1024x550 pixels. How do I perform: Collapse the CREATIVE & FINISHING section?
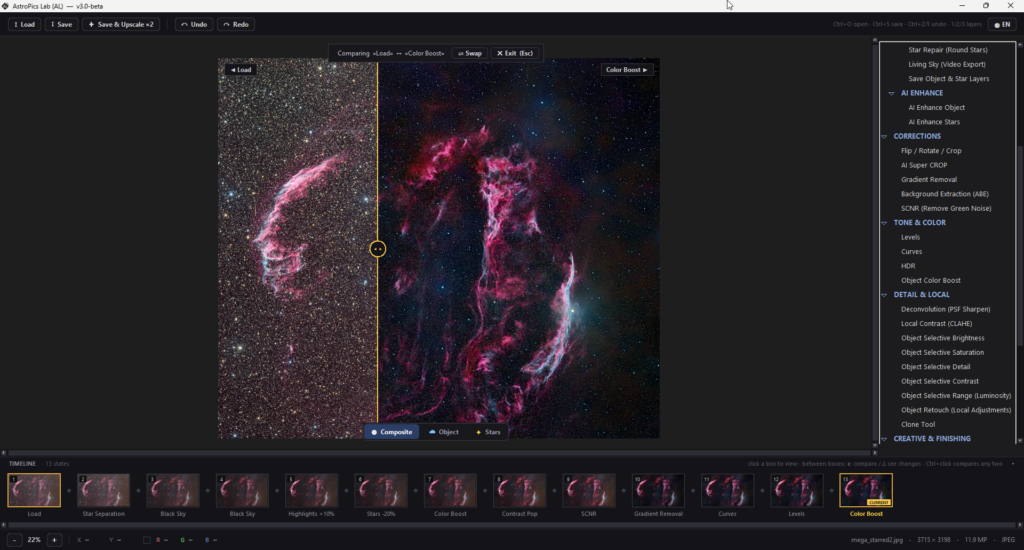[x=884, y=439]
